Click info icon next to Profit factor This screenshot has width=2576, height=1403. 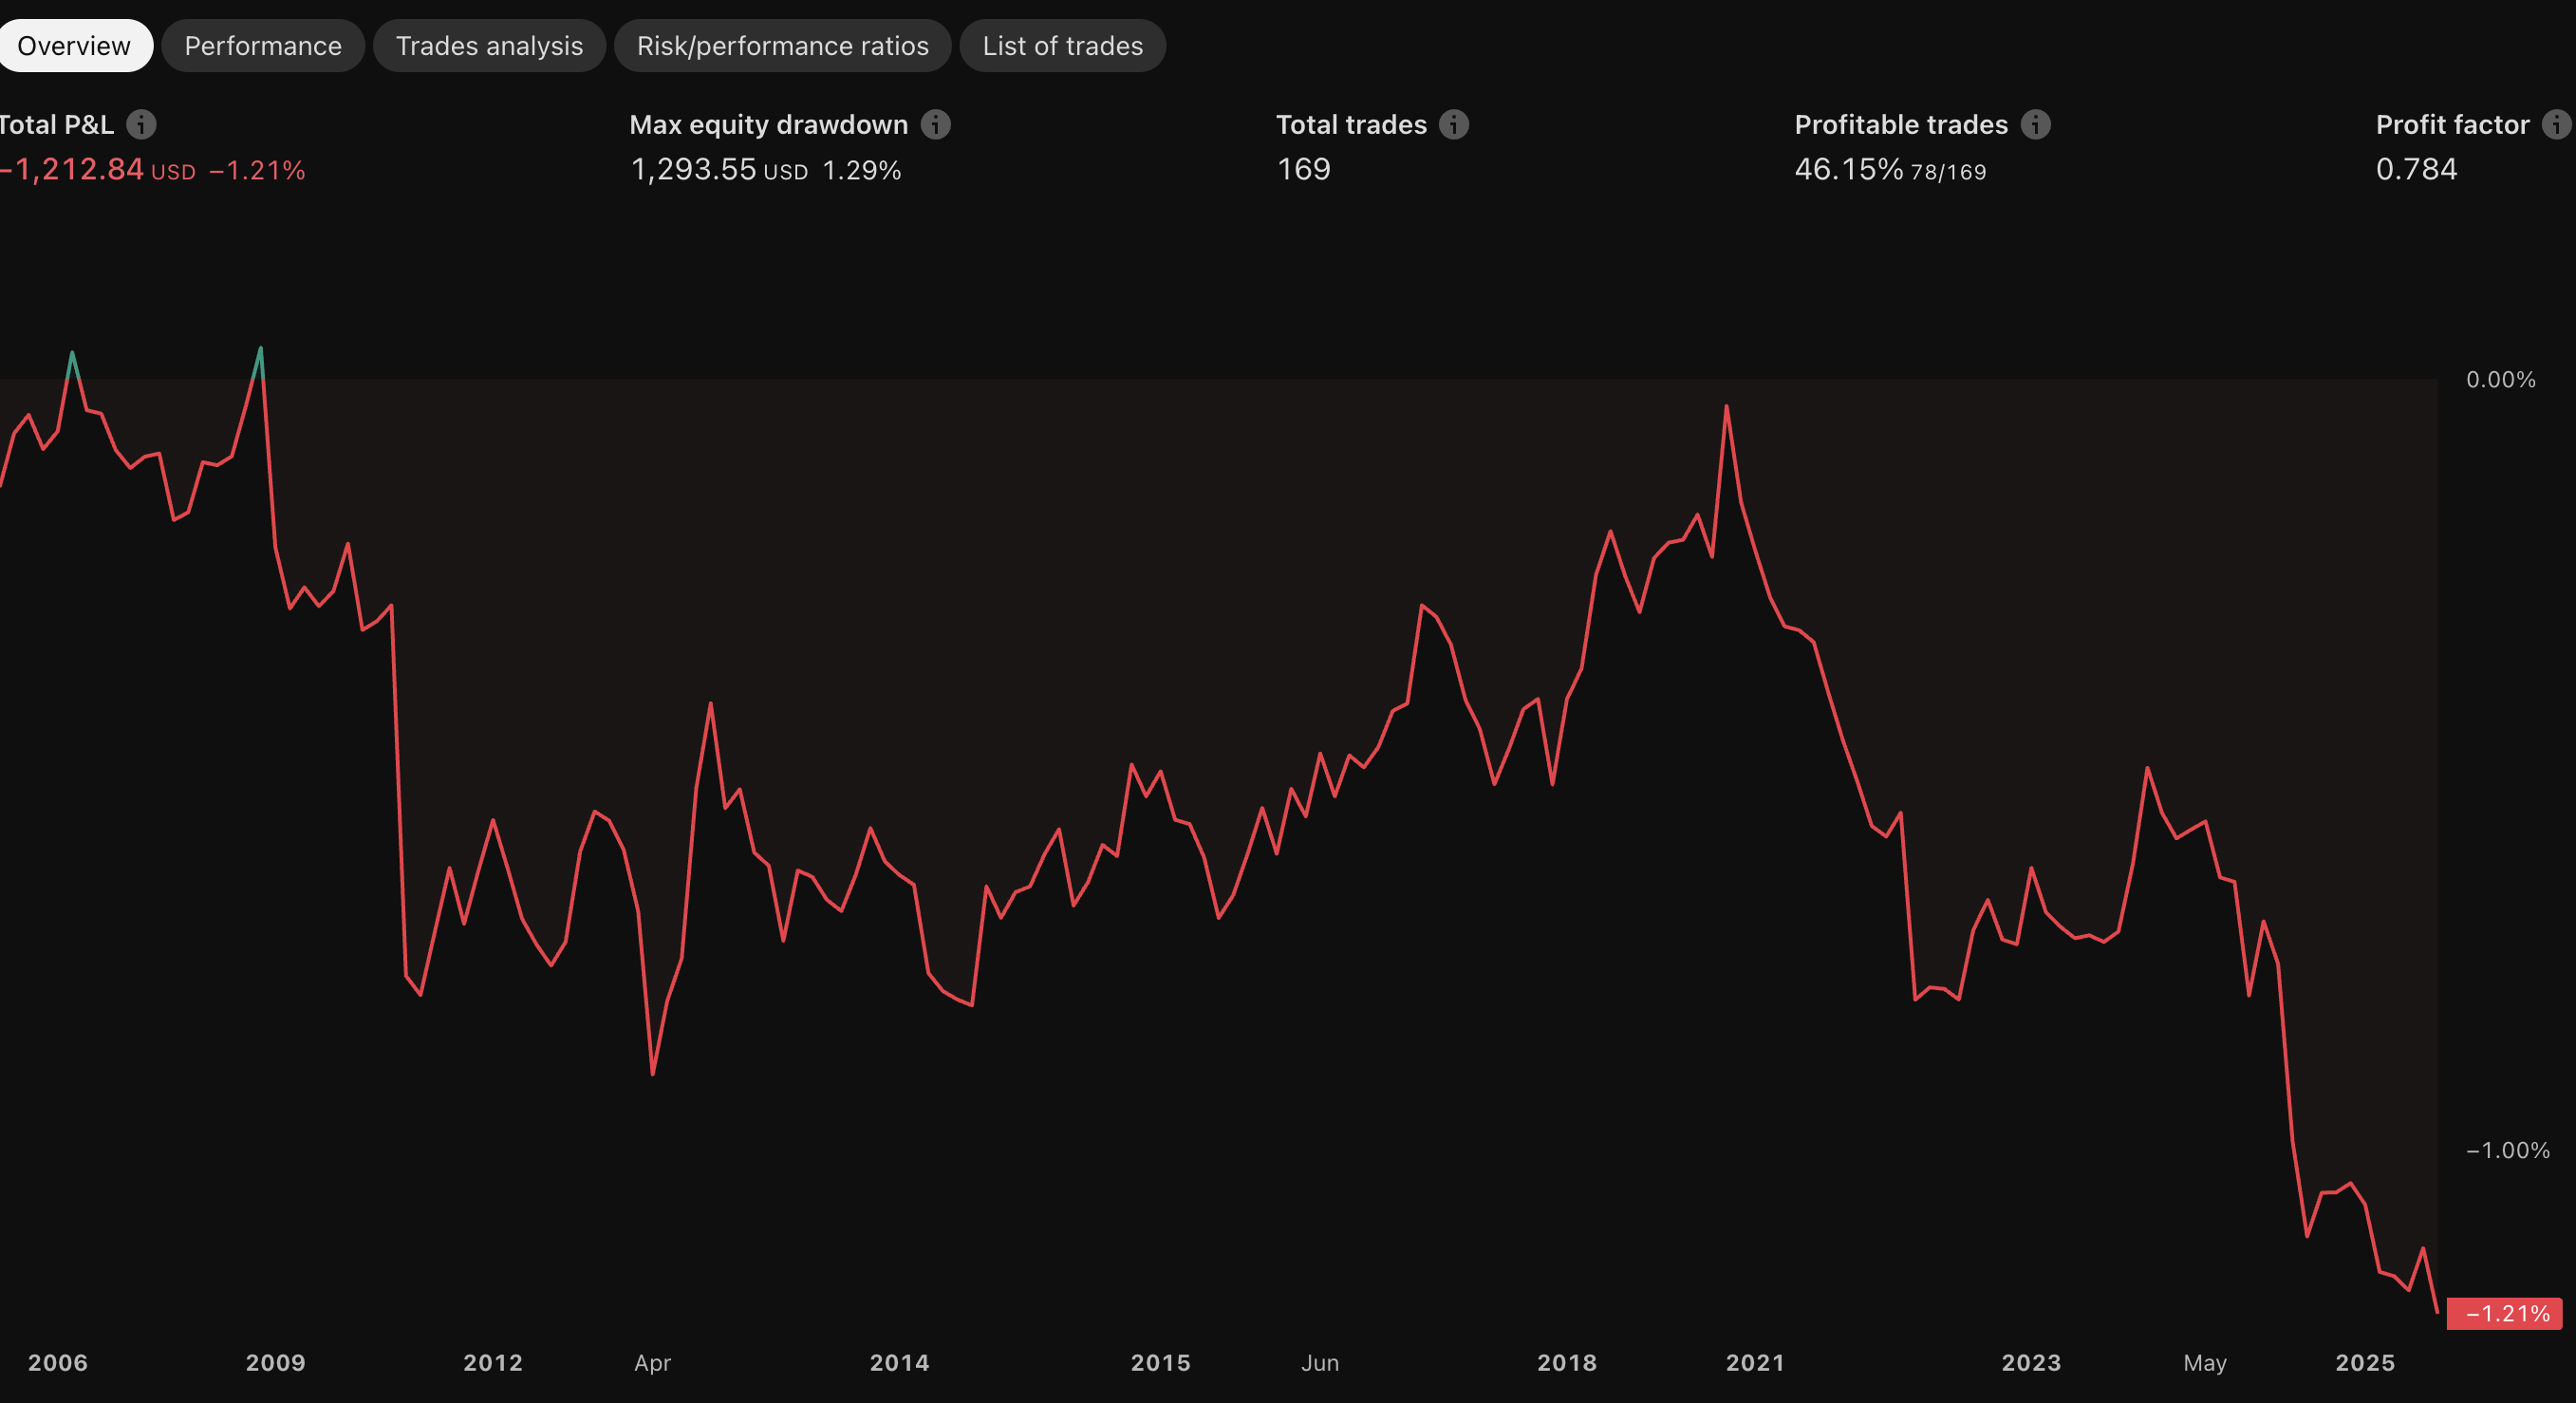(2557, 124)
